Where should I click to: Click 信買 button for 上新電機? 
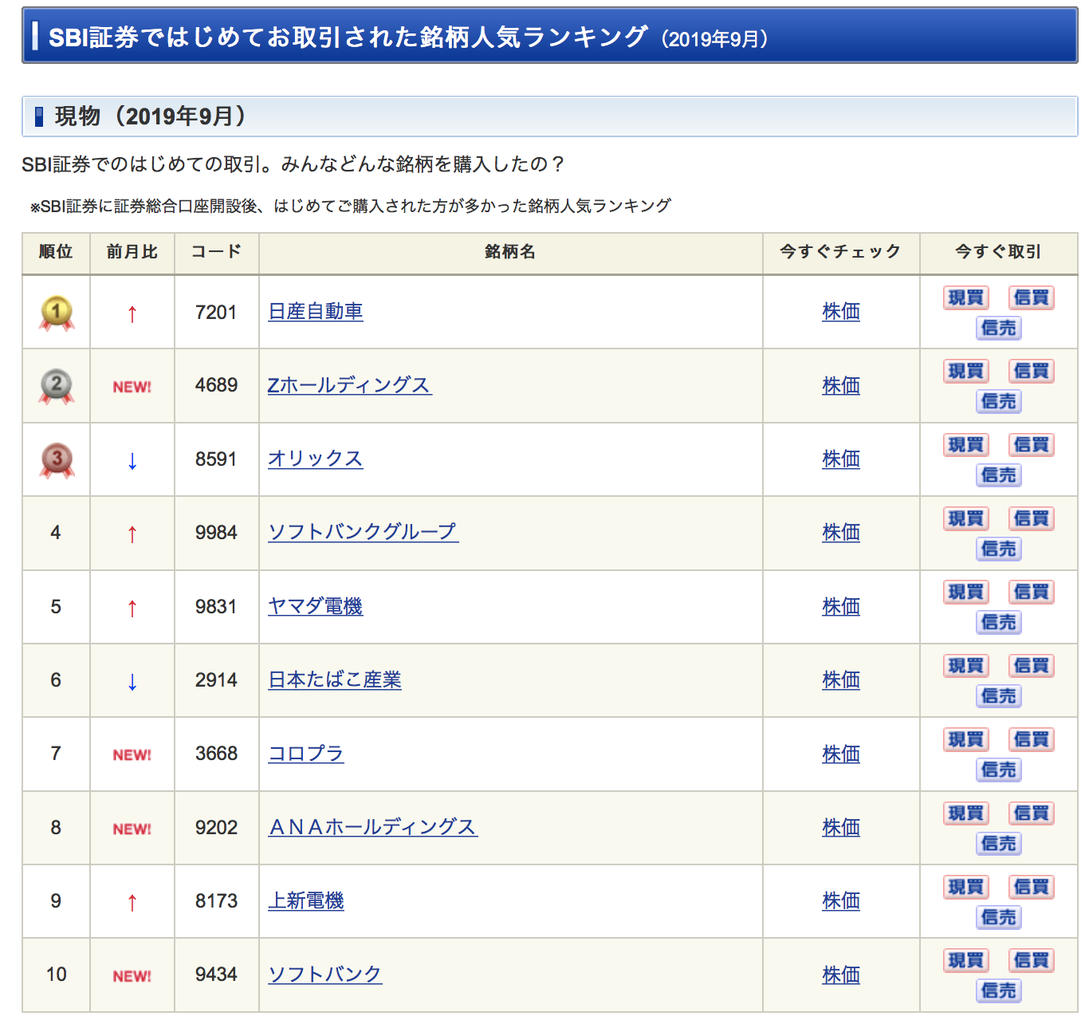click(x=1031, y=886)
